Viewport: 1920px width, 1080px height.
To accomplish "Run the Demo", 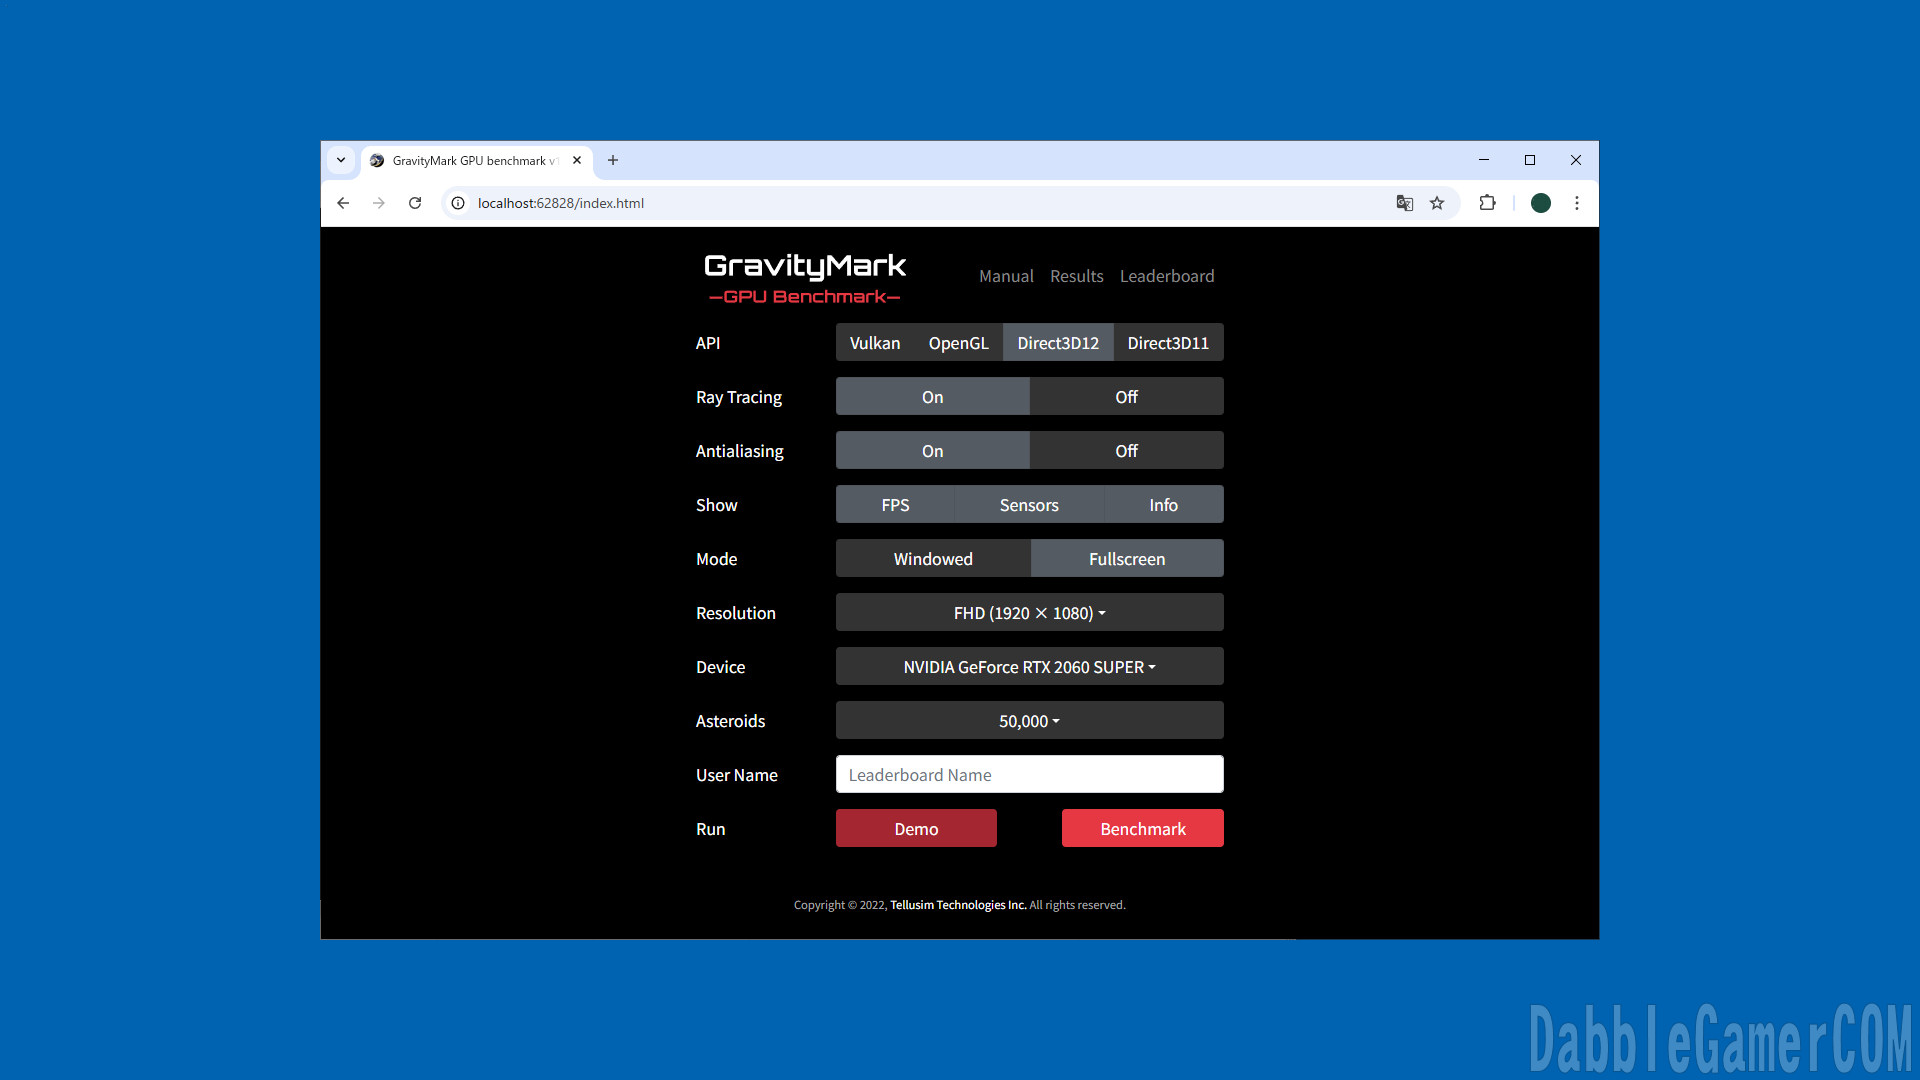I will click(x=916, y=829).
